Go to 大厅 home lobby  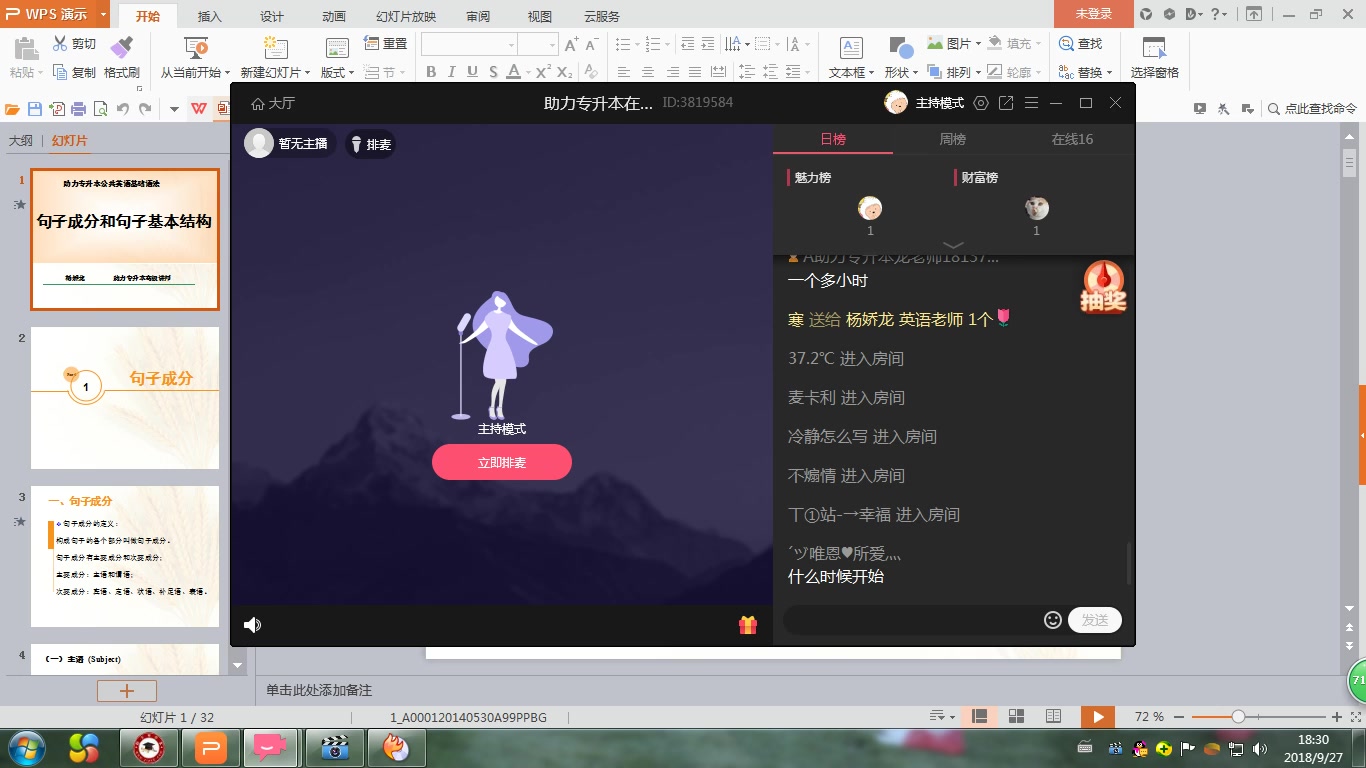point(273,103)
